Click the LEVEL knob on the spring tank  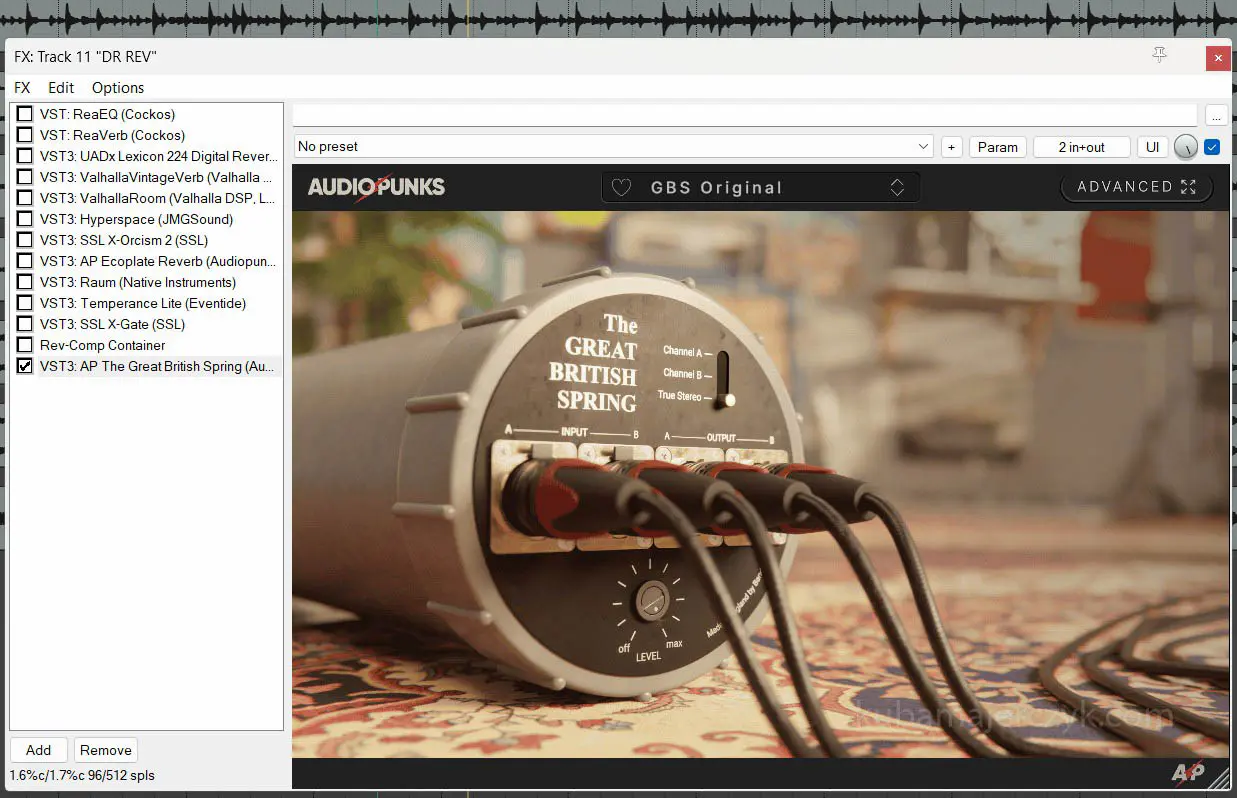click(x=651, y=601)
